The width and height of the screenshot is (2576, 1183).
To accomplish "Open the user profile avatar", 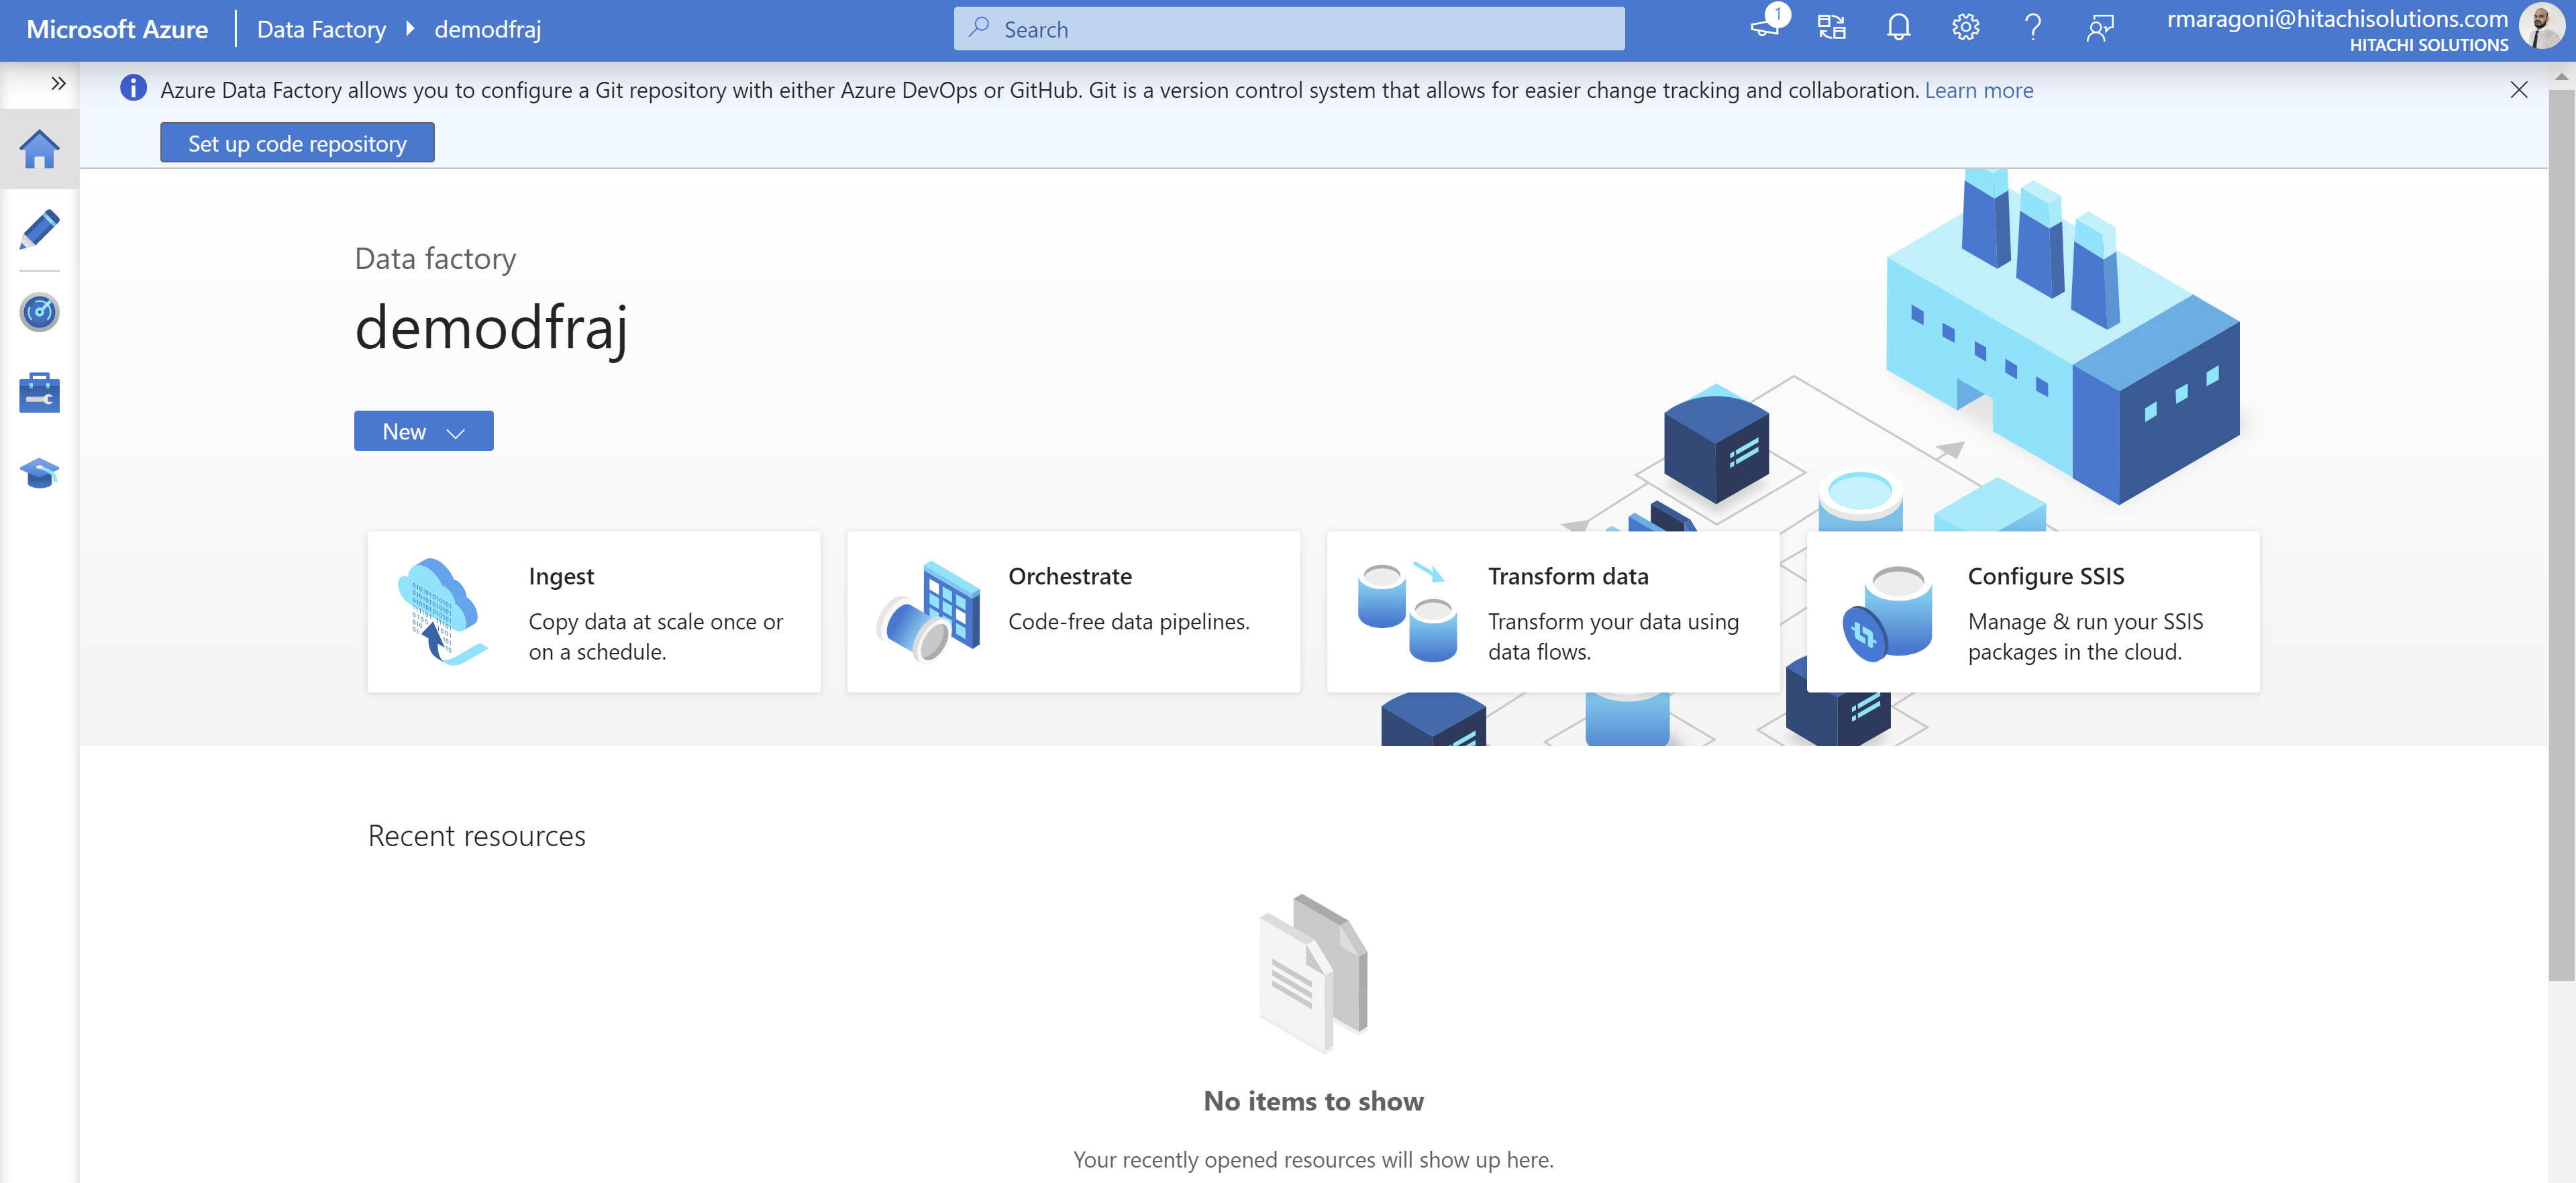I will click(x=2541, y=27).
